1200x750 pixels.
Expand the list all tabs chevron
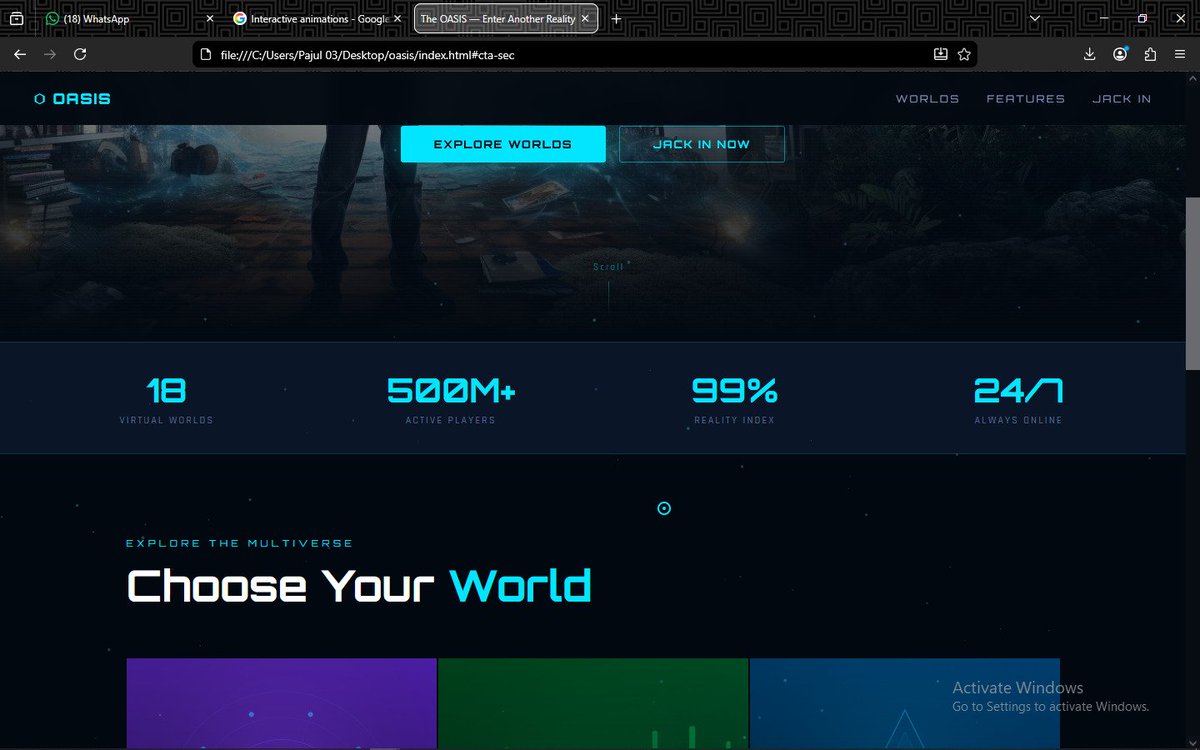tap(1034, 19)
